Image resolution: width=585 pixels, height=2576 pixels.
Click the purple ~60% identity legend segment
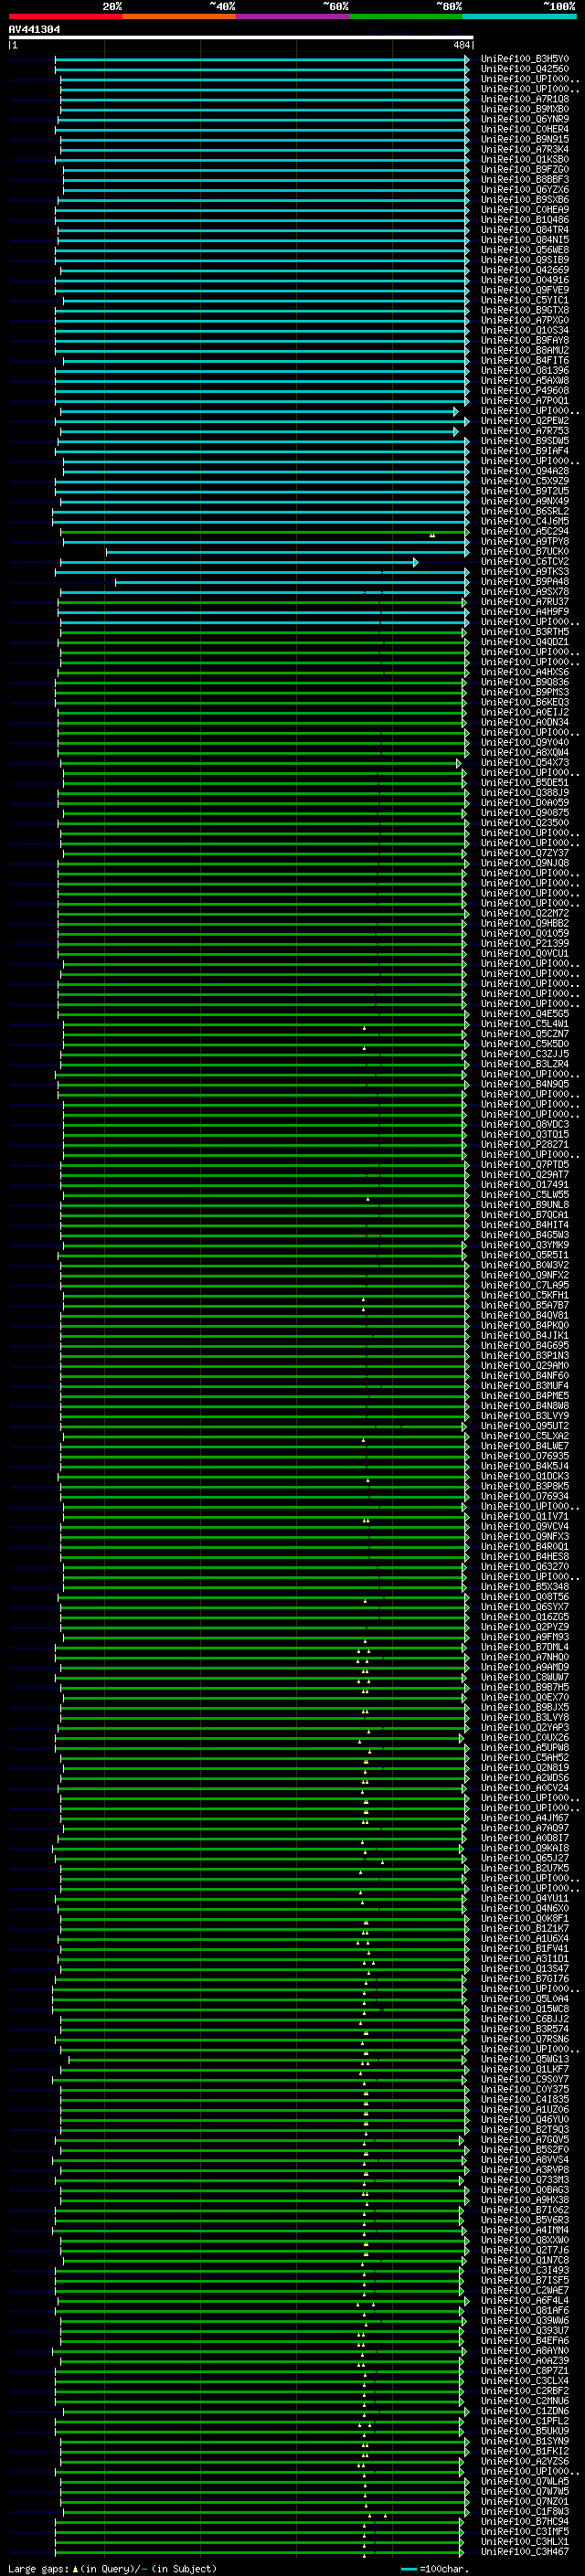(x=292, y=16)
